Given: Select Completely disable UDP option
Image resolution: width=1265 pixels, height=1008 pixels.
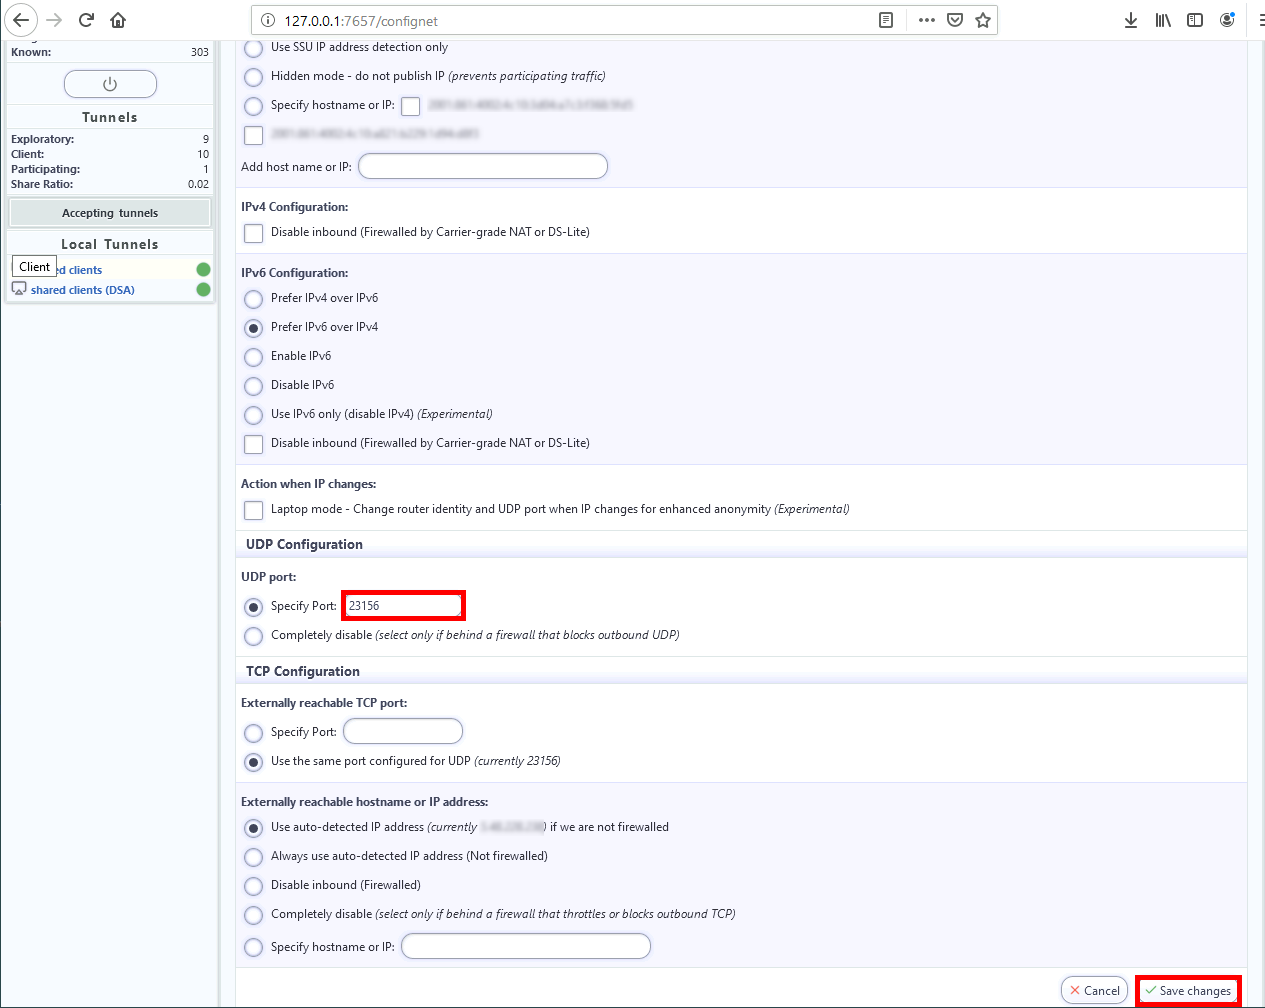Looking at the screenshot, I should coord(254,636).
